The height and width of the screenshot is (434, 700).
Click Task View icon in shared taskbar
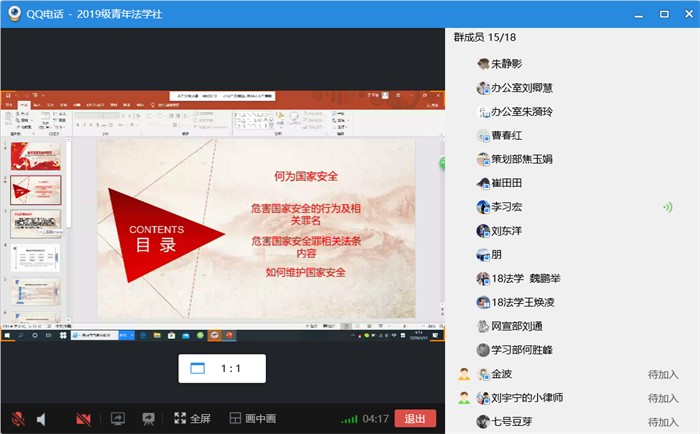point(49,335)
